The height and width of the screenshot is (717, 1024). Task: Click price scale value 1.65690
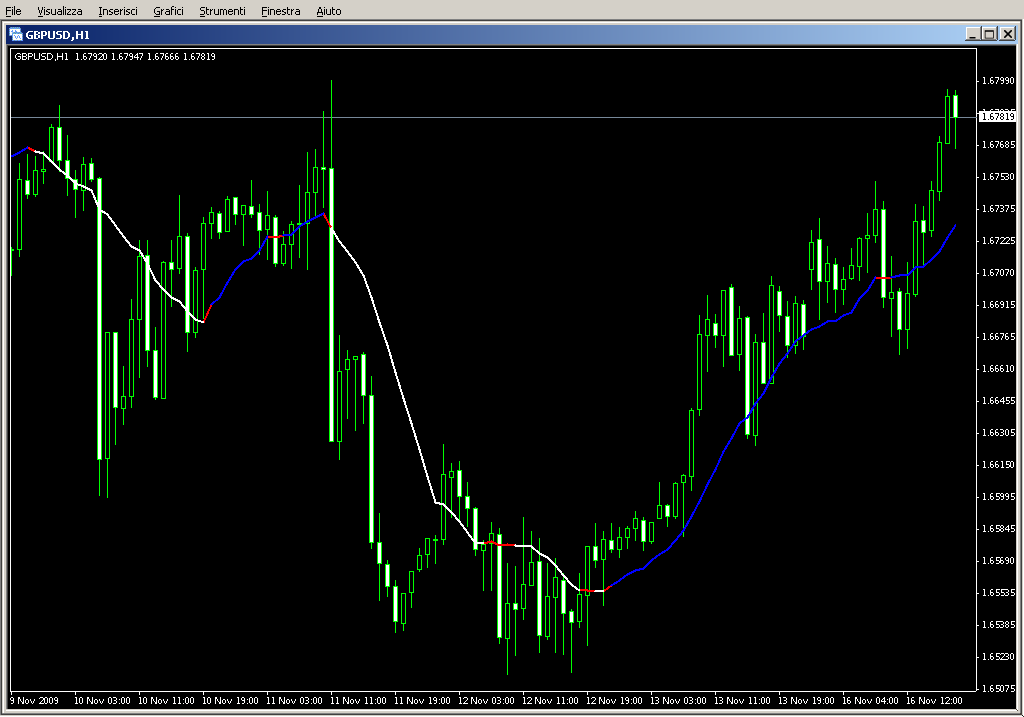(999, 561)
